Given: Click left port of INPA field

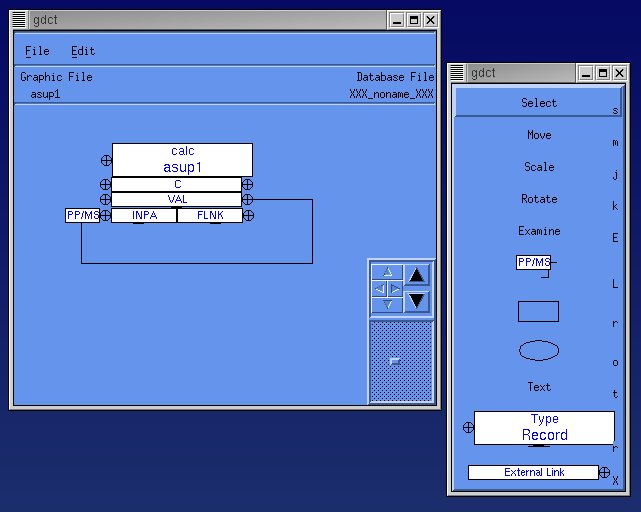Looking at the screenshot, I should click(105, 216).
